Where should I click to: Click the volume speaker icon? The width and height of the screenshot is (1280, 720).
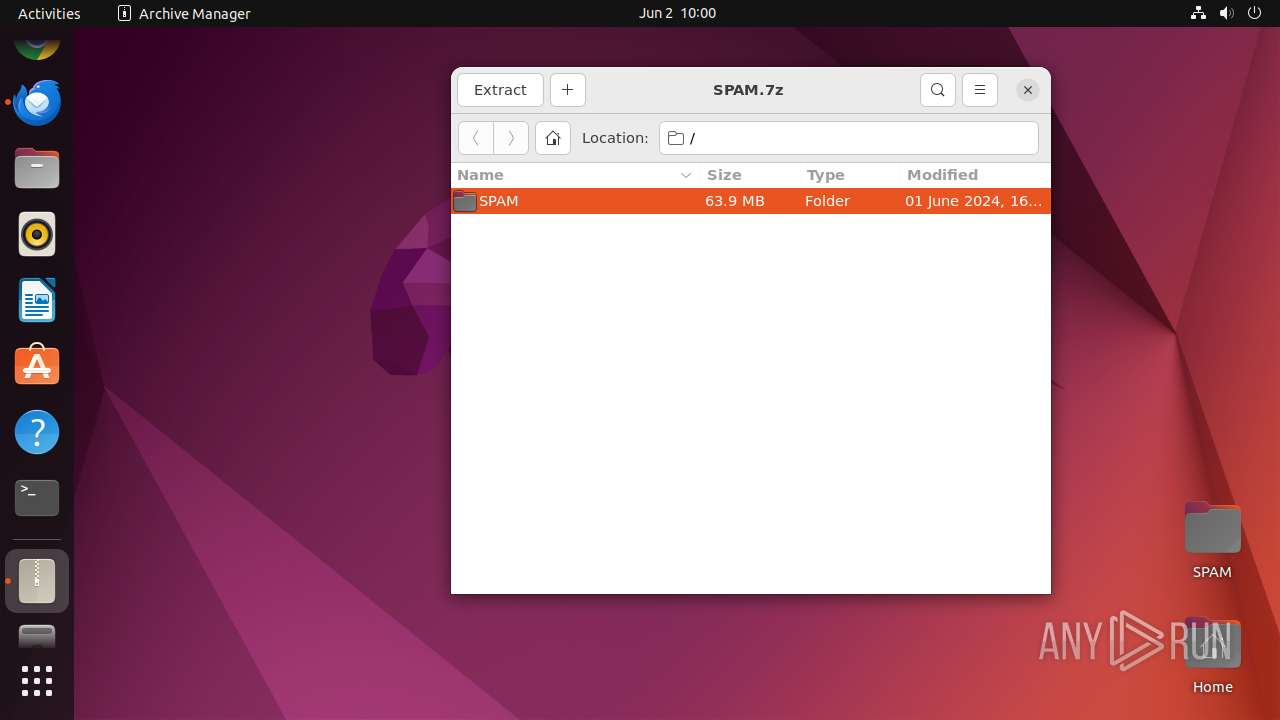(x=1227, y=13)
